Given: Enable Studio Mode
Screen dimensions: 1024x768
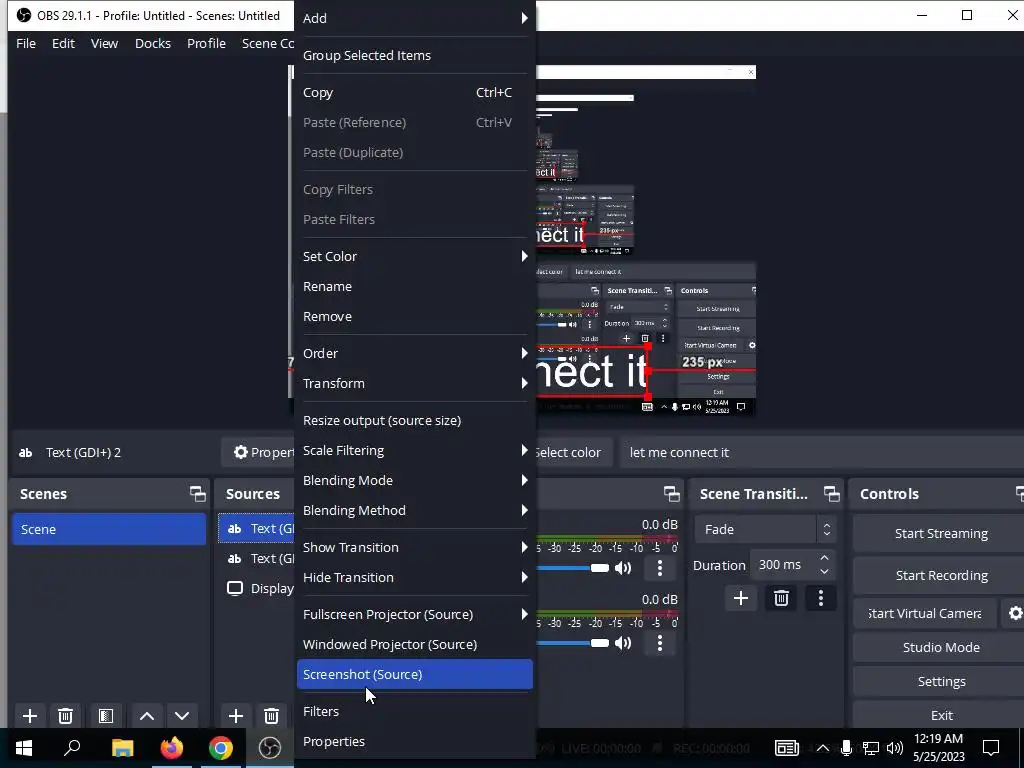Looking at the screenshot, I should [x=940, y=647].
